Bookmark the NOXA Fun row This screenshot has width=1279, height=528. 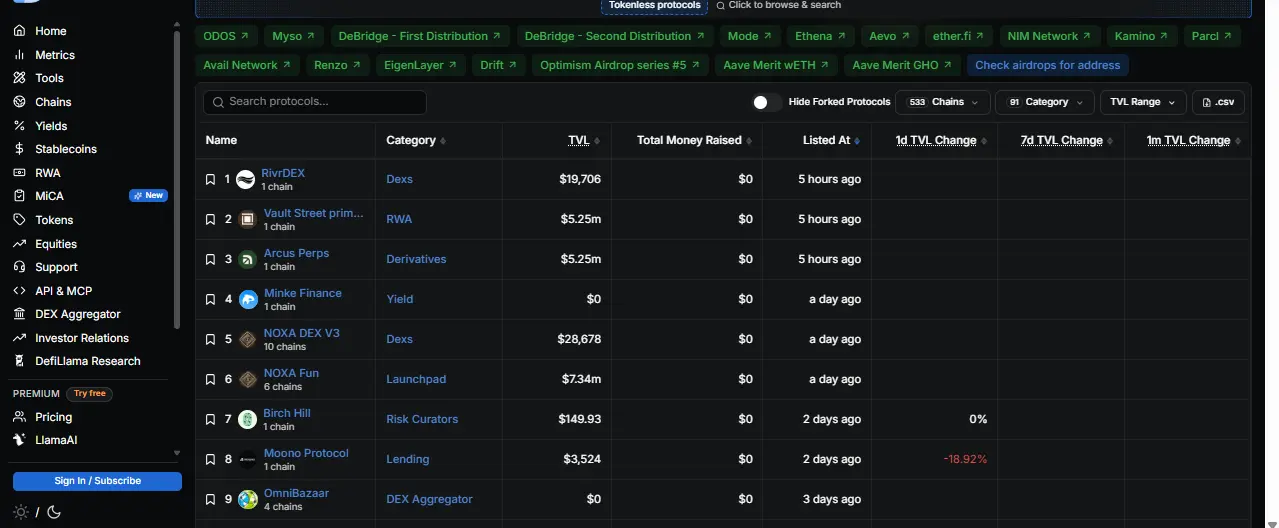(x=210, y=379)
